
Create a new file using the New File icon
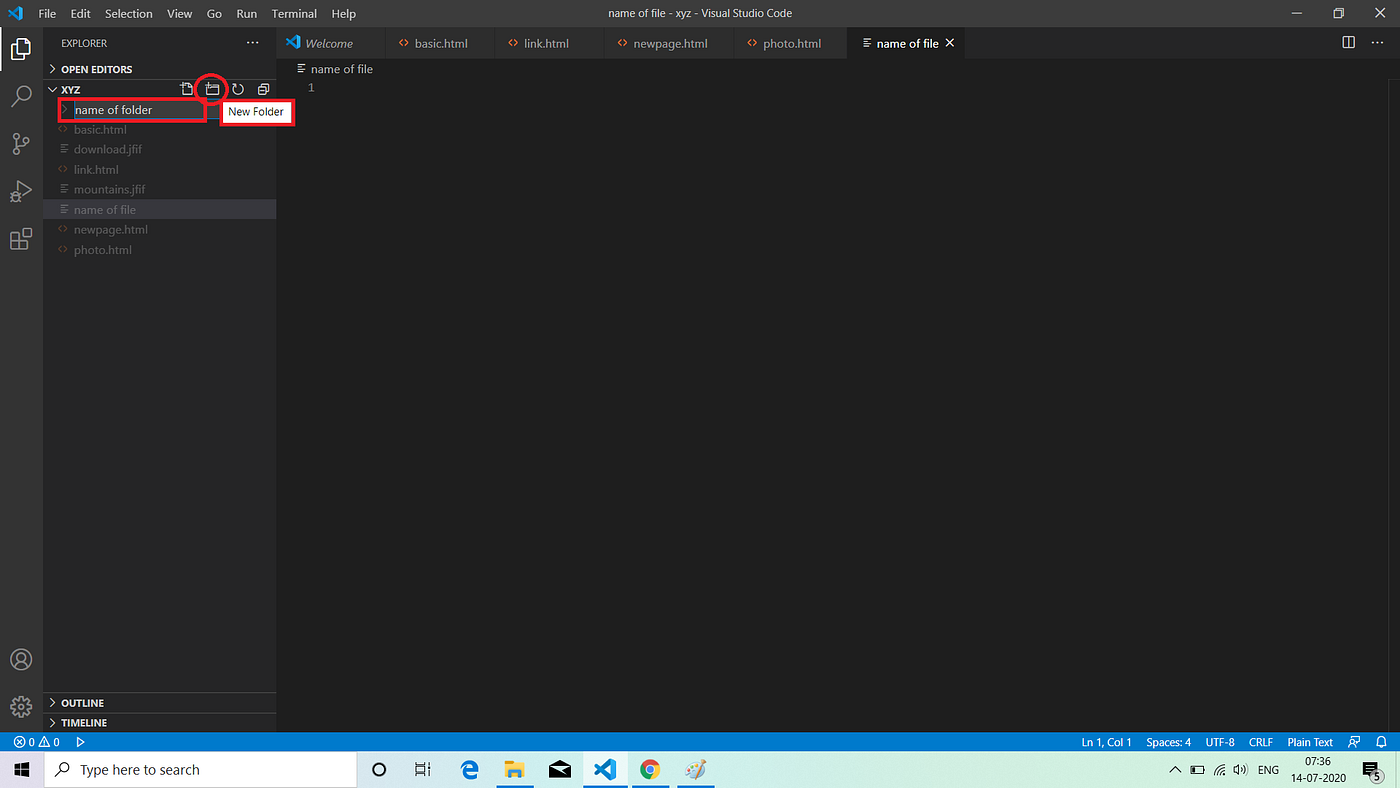pos(186,88)
